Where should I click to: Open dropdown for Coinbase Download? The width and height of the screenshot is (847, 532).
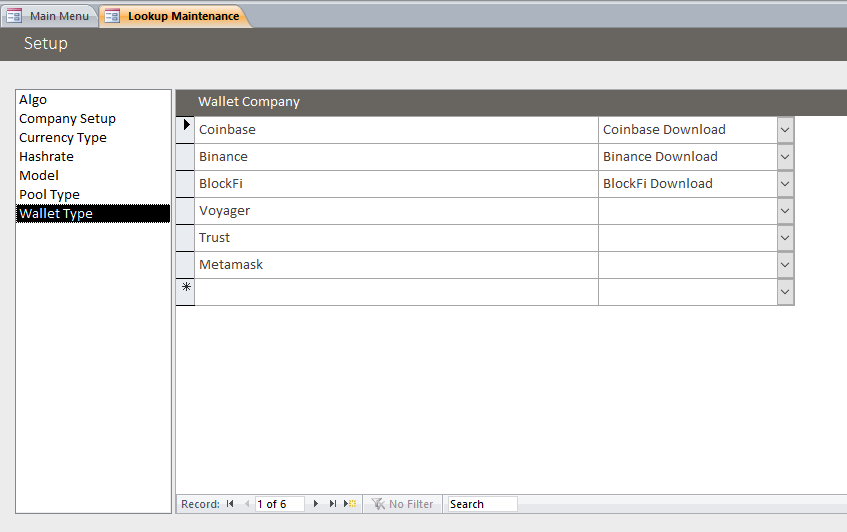click(785, 130)
